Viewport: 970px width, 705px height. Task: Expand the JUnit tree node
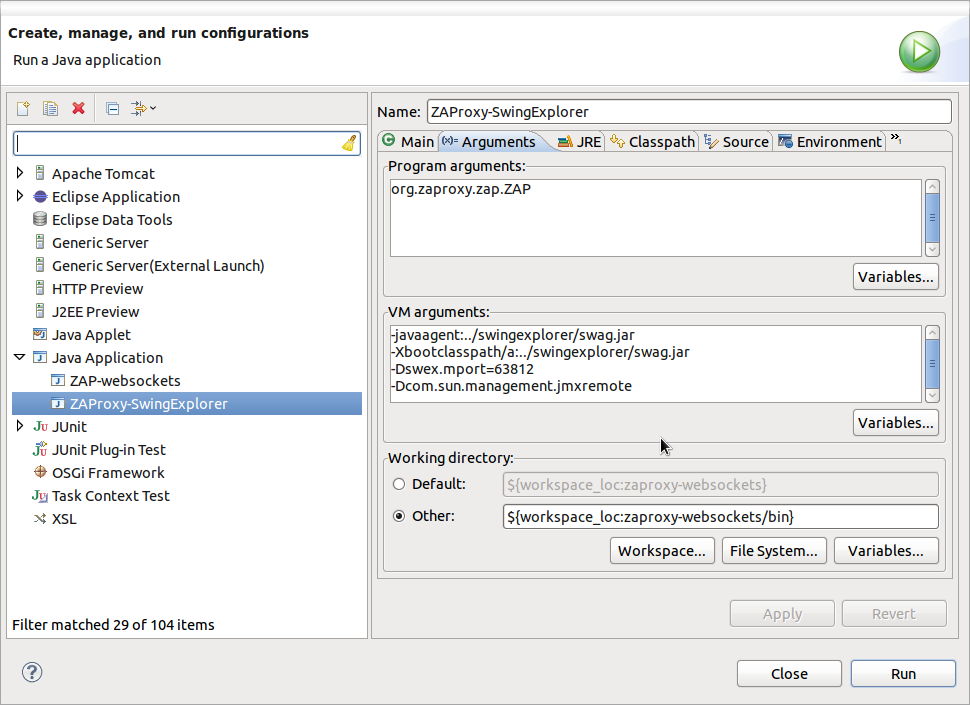20,425
